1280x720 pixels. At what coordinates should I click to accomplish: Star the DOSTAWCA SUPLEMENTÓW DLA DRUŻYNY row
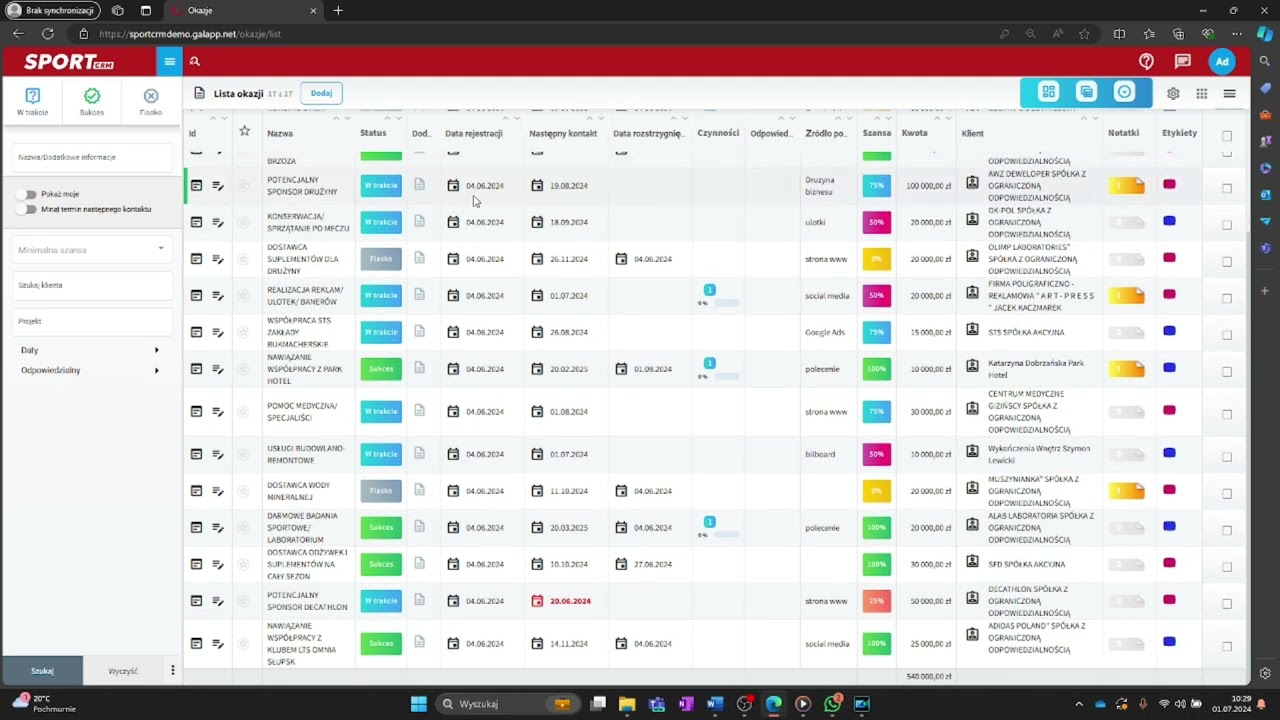tap(243, 259)
